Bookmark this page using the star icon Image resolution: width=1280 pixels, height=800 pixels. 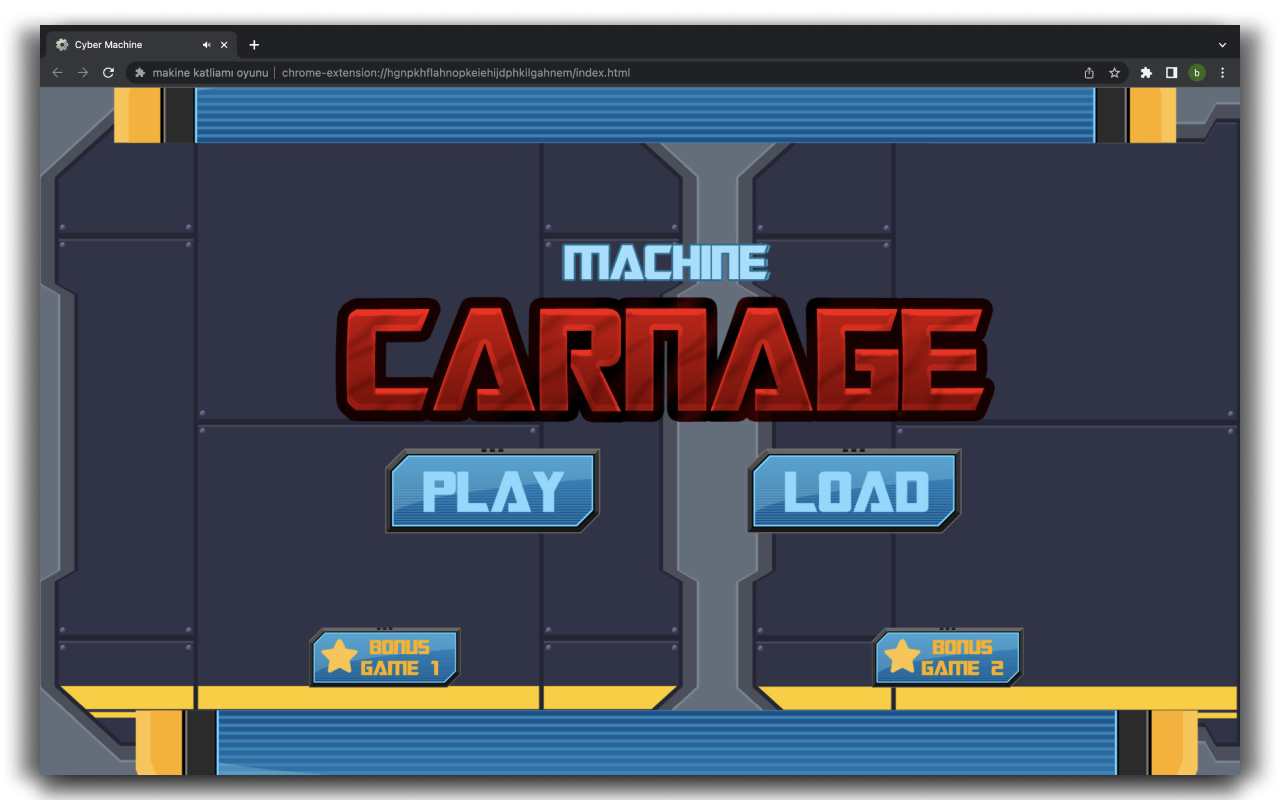pyautogui.click(x=1114, y=72)
